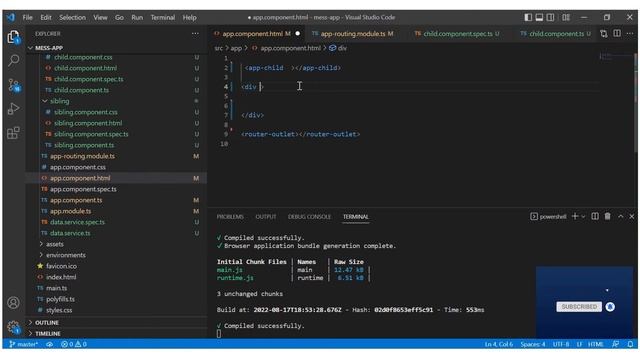Open customize layout icon in title bar
This screenshot has height=360, width=640.
pos(566,17)
